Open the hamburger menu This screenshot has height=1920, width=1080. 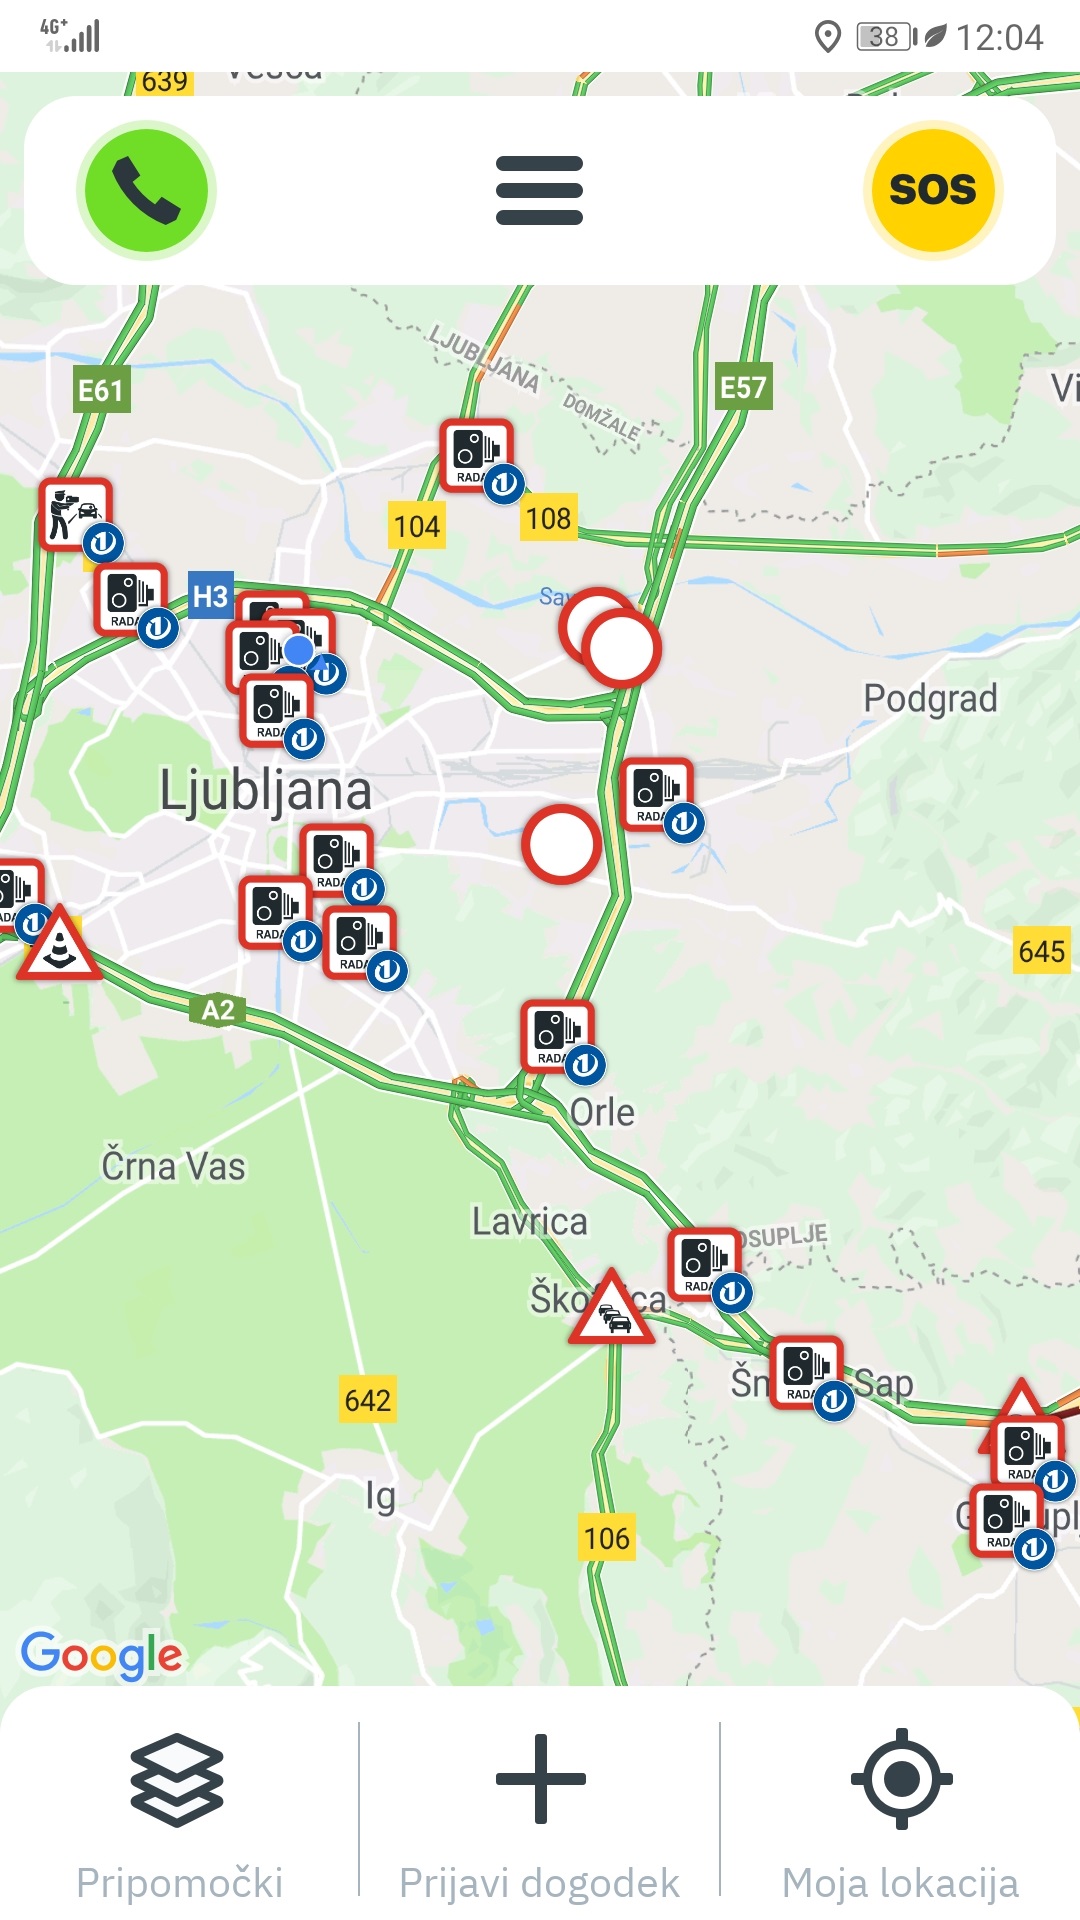pos(539,190)
